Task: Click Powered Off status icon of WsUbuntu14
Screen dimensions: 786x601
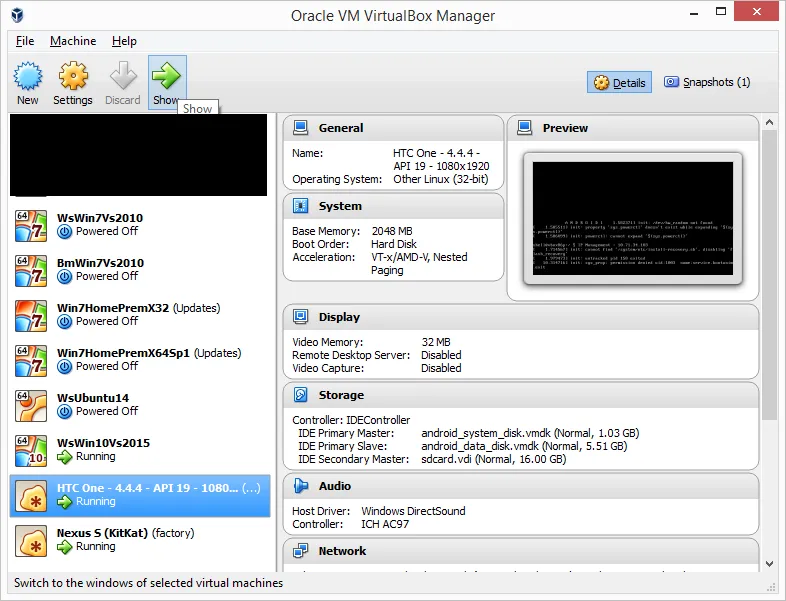Action: pyautogui.click(x=64, y=412)
